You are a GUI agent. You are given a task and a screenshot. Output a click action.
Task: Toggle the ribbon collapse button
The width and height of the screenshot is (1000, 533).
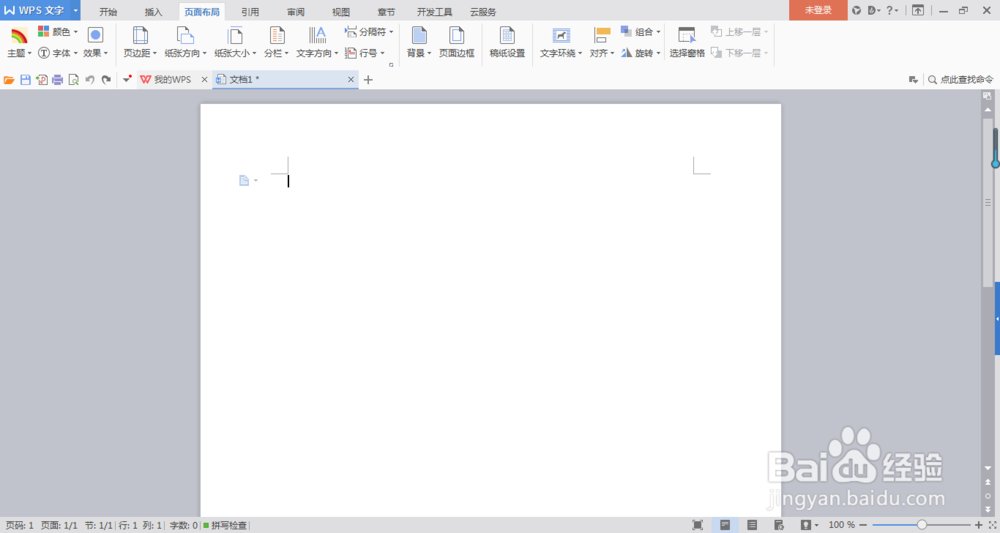[918, 10]
